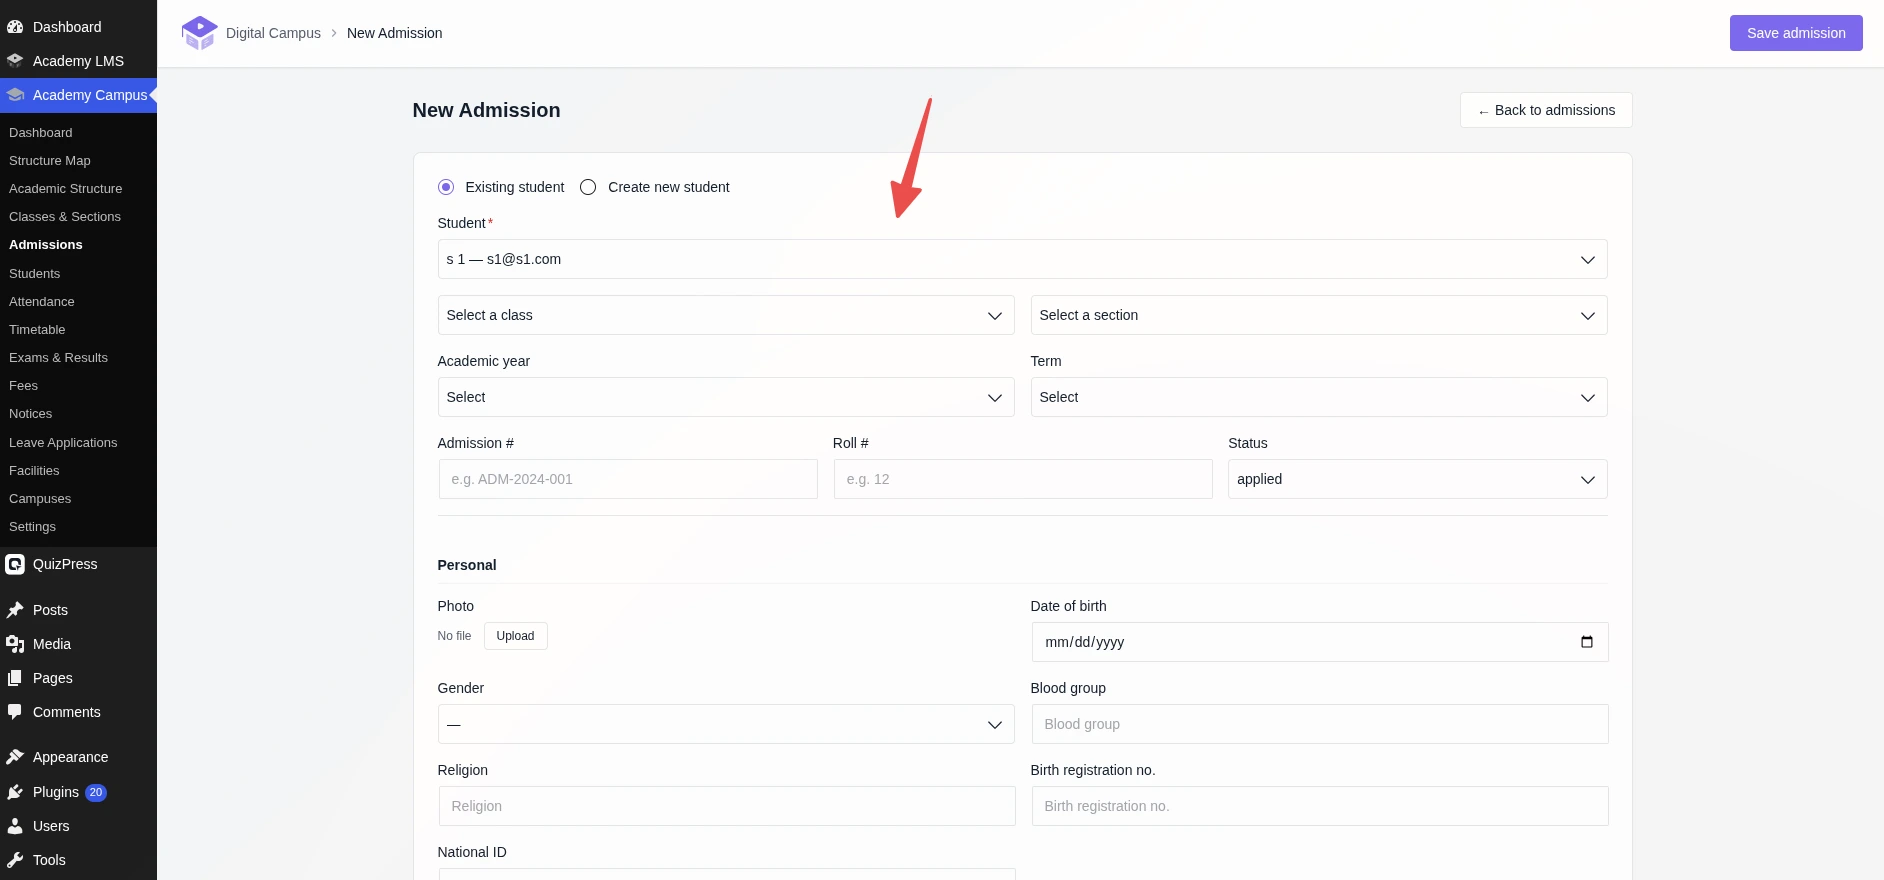Screen dimensions: 1884x880
Task: Click the Dashboard gauge icon
Action: coord(15,27)
